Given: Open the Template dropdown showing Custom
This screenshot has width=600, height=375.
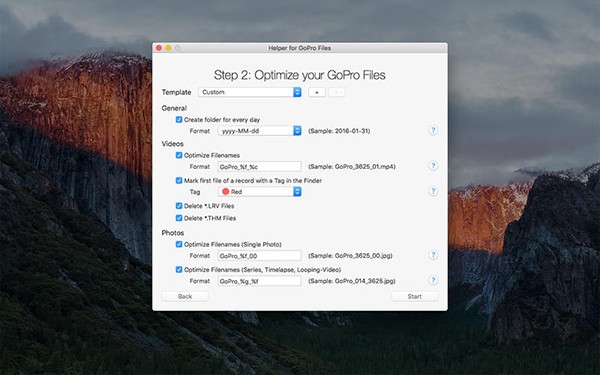Looking at the screenshot, I should click(250, 92).
